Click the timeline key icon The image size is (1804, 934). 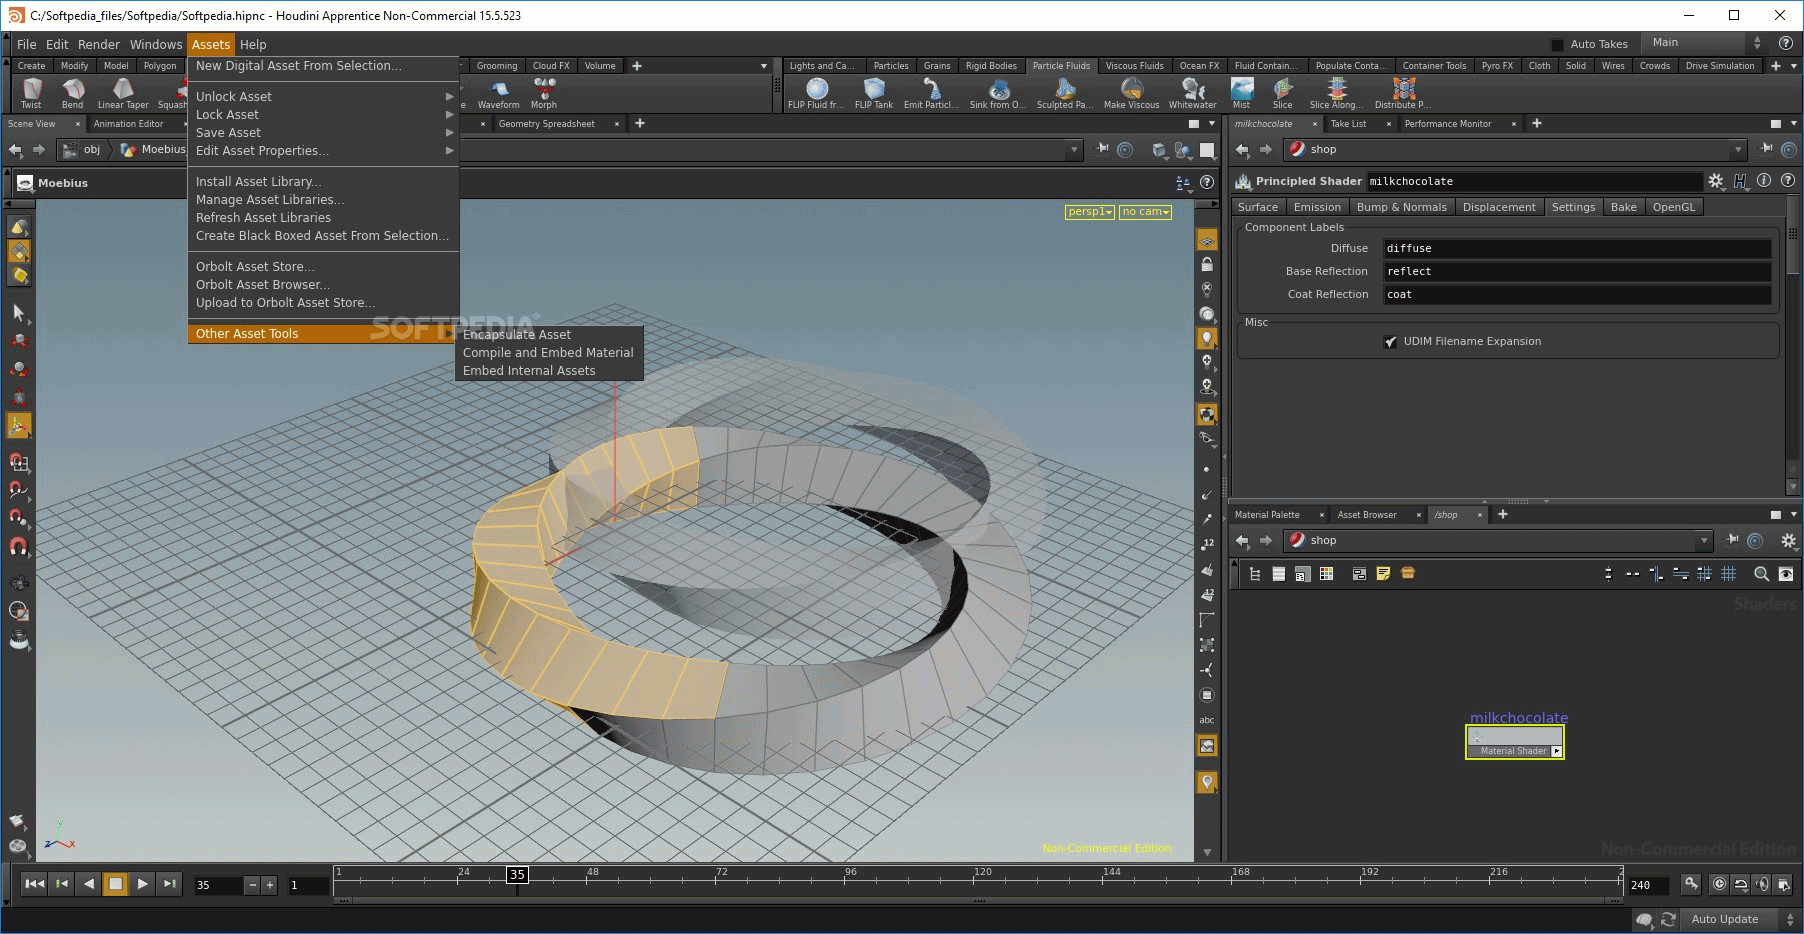click(x=1691, y=884)
